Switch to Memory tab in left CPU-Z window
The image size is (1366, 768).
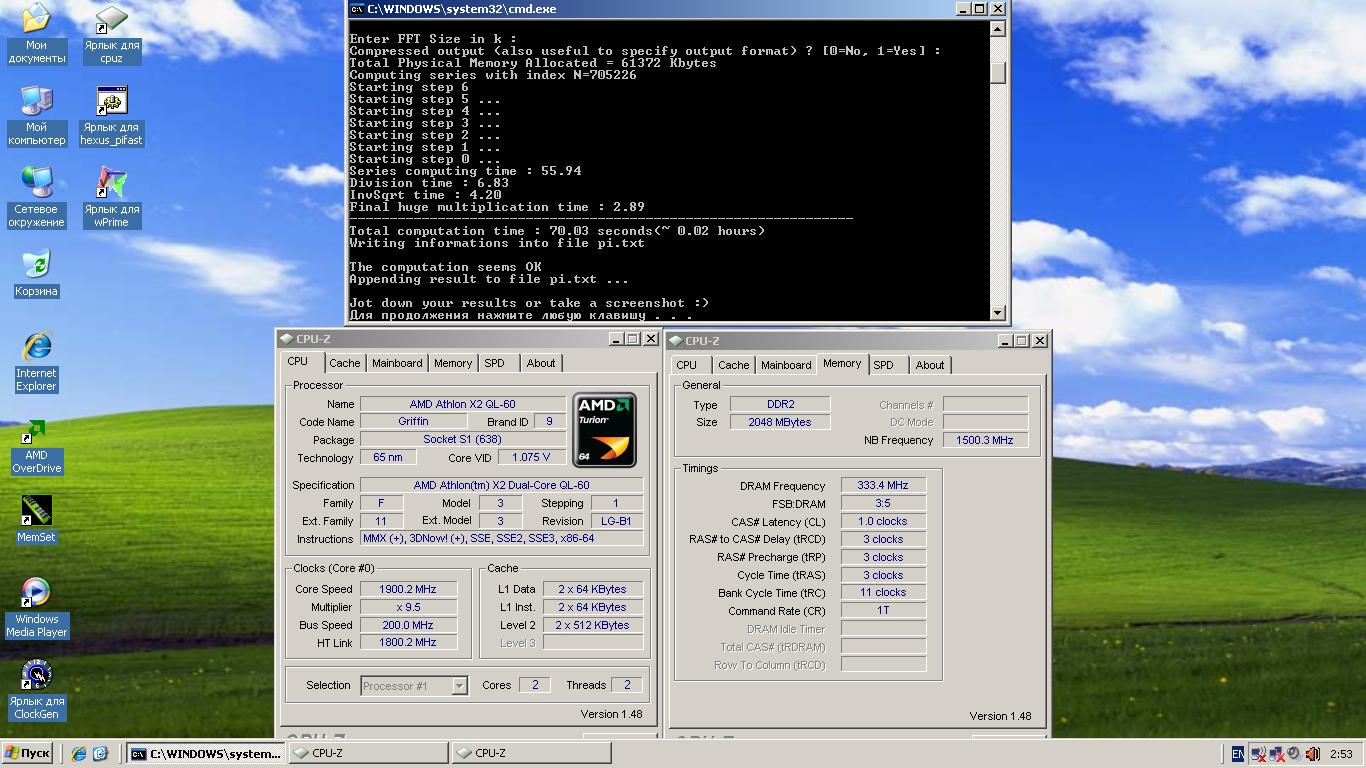pos(453,363)
